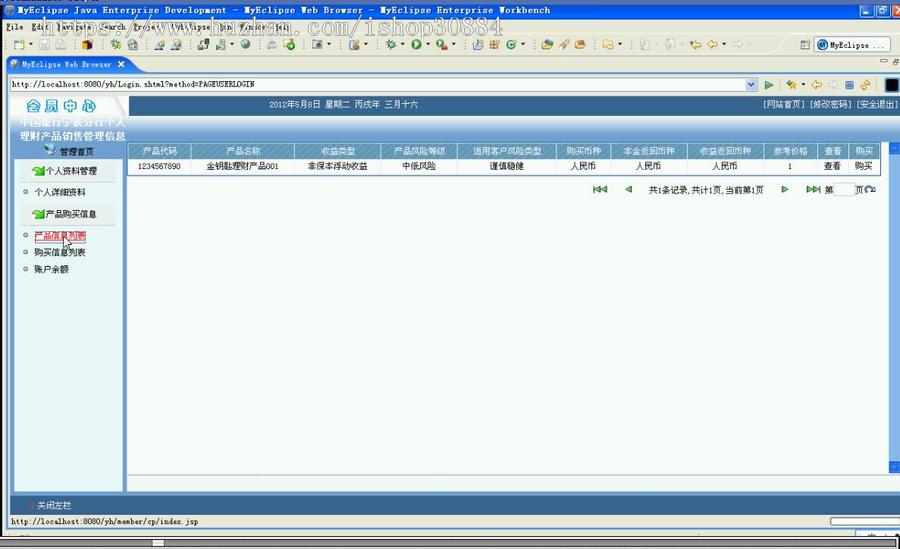This screenshot has height=549, width=900.
Task: Click the green C new class icon
Action: coord(511,44)
